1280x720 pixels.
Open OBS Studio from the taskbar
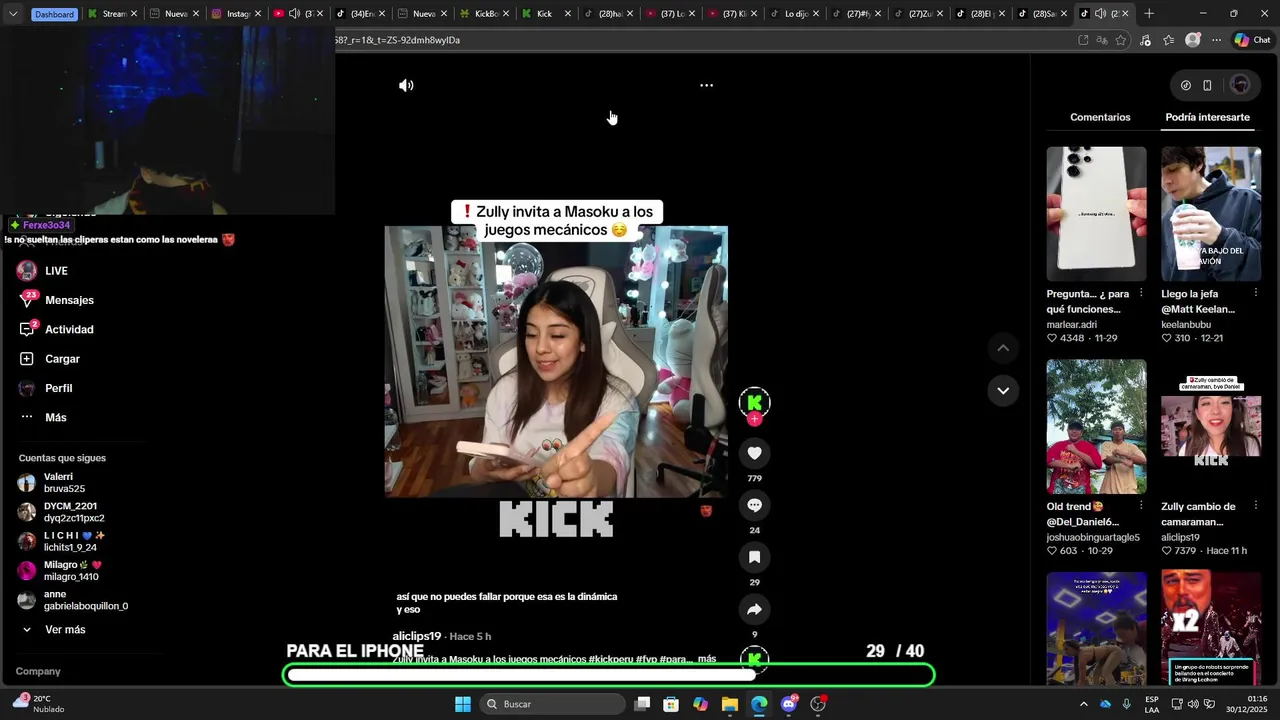[x=818, y=704]
